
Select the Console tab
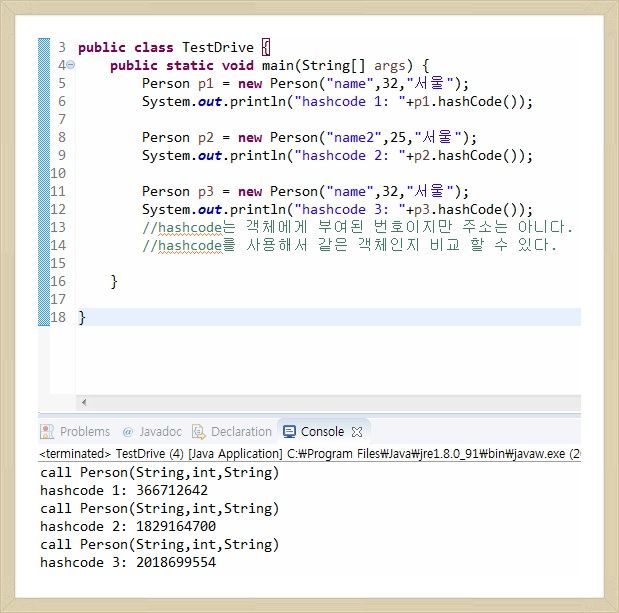[322, 431]
